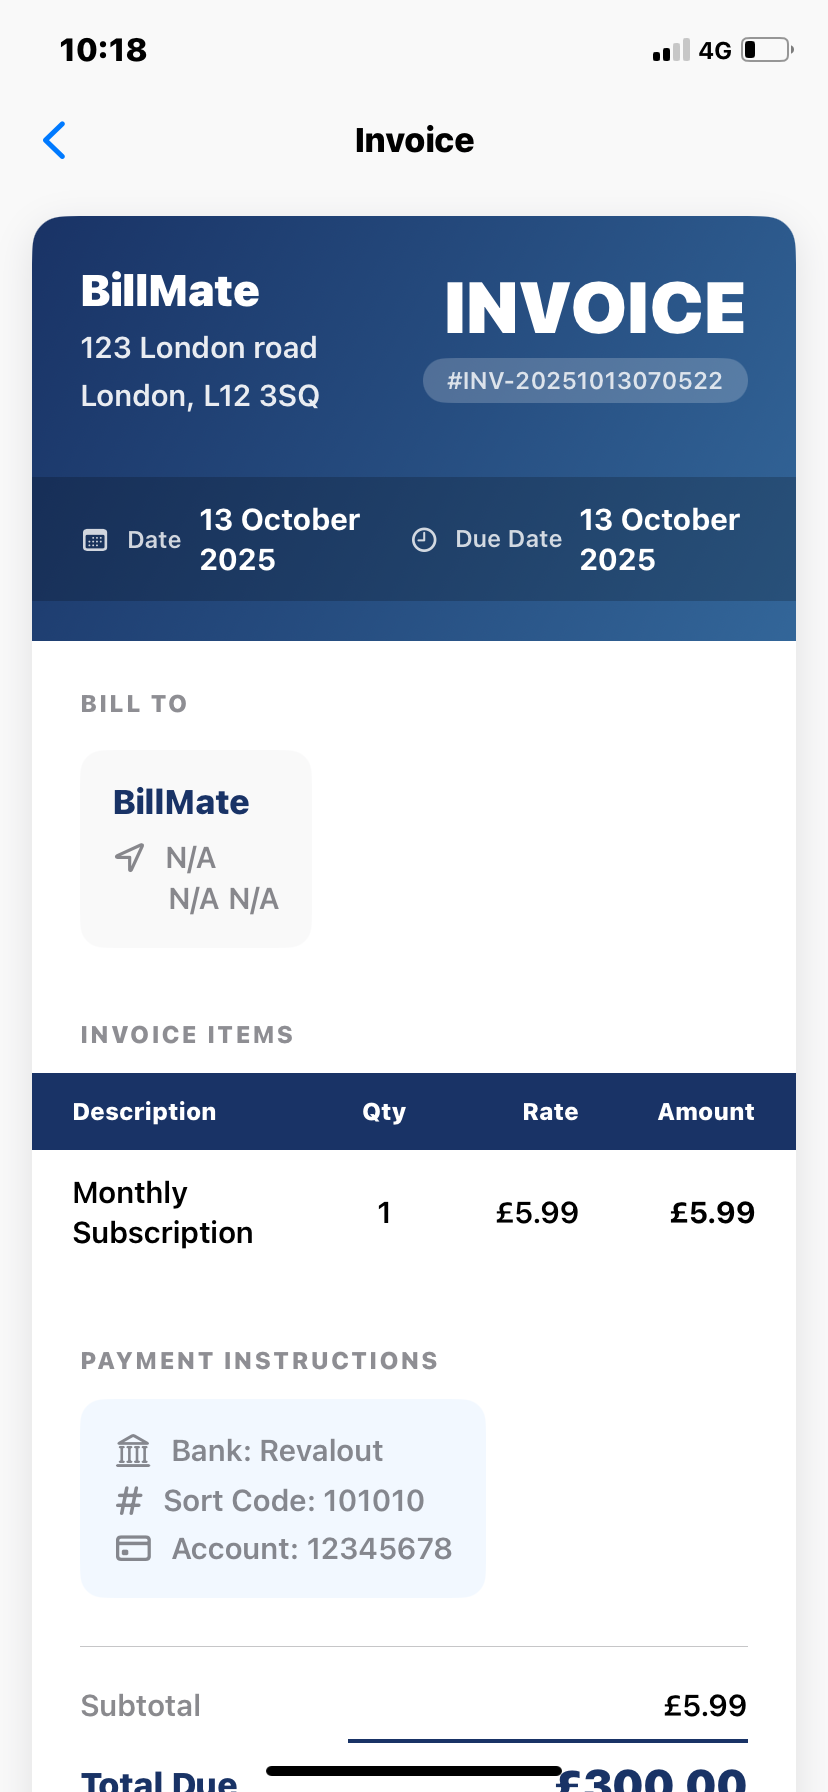Tap the Rate column header

(x=550, y=1112)
